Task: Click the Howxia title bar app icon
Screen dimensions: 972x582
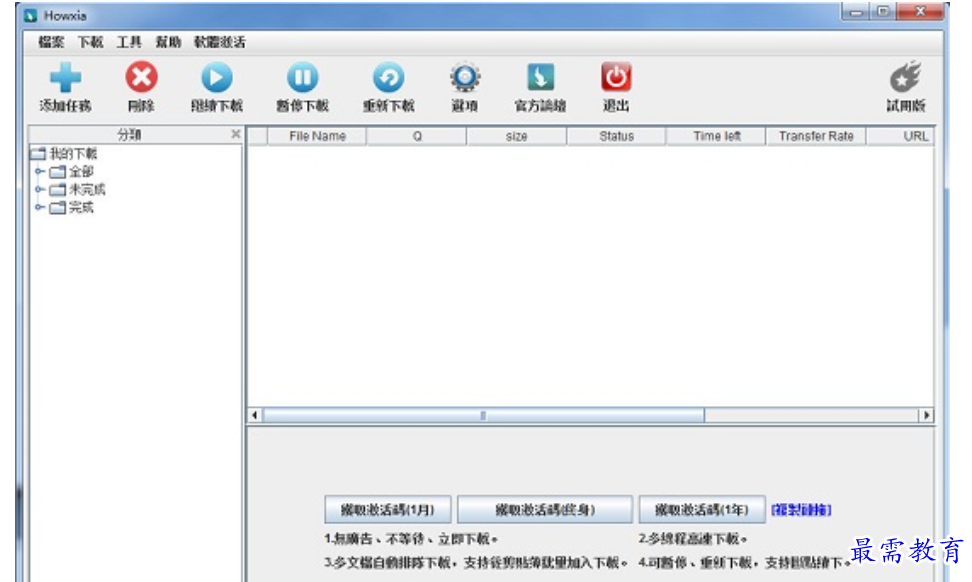Action: 30,15
